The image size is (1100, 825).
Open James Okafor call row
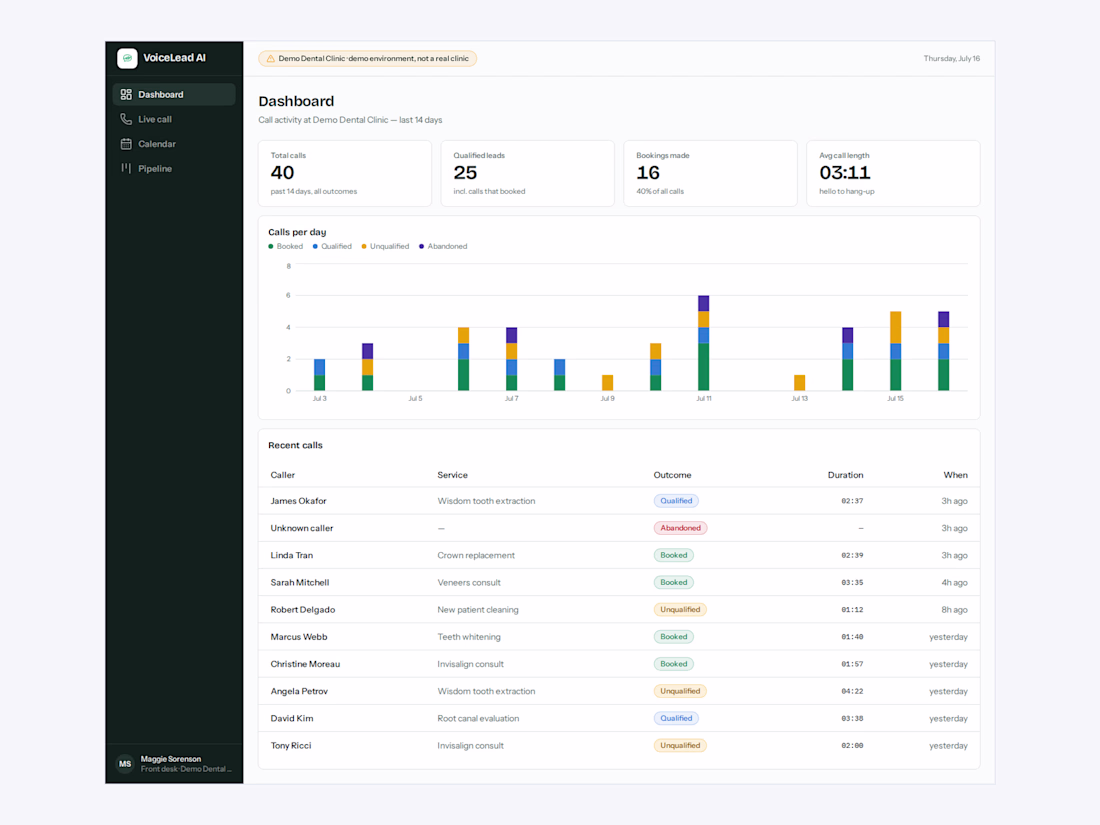pyautogui.click(x=619, y=501)
